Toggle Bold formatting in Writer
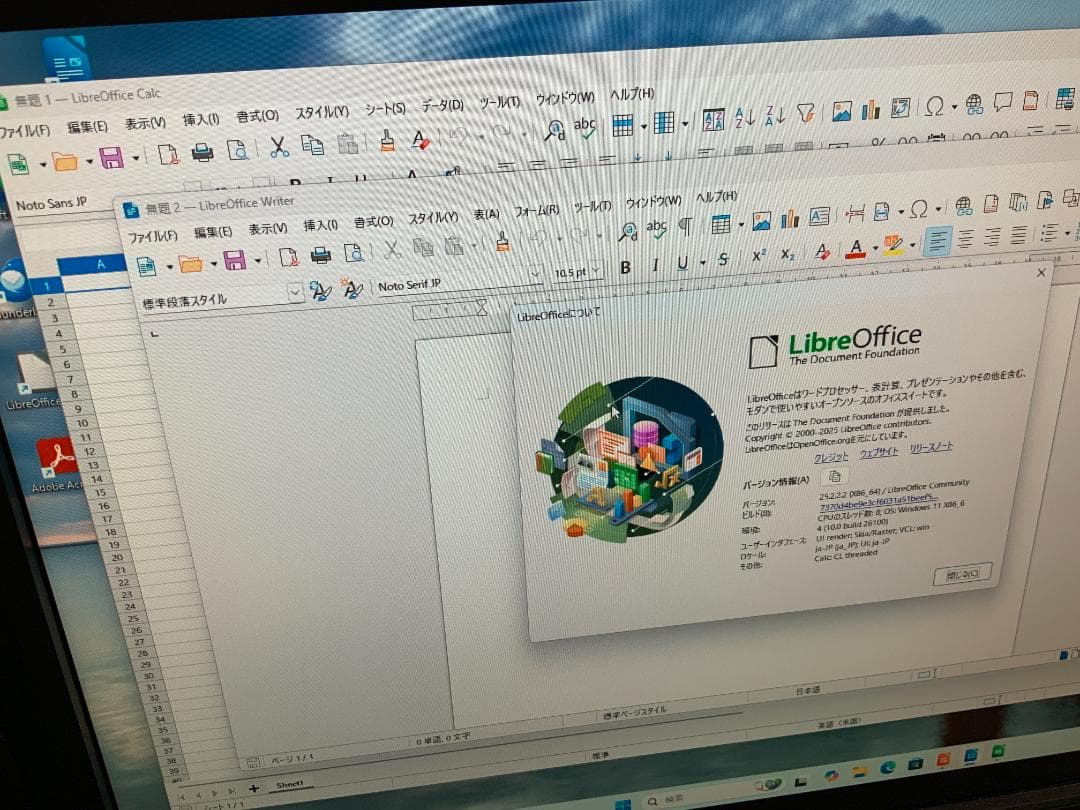Viewport: 1080px width, 810px height. [x=625, y=267]
